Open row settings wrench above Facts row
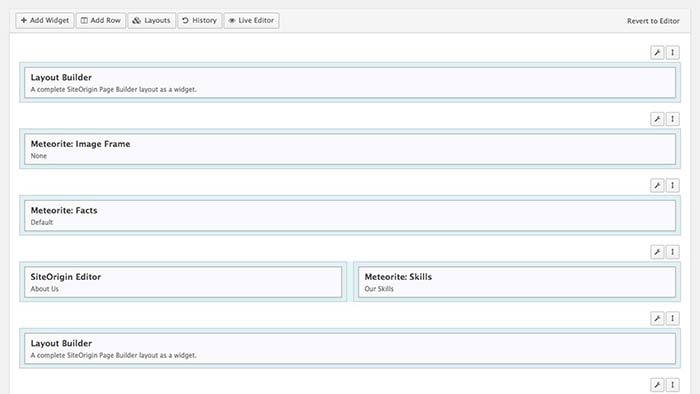Screen dimensions: 700x394 click(657, 186)
